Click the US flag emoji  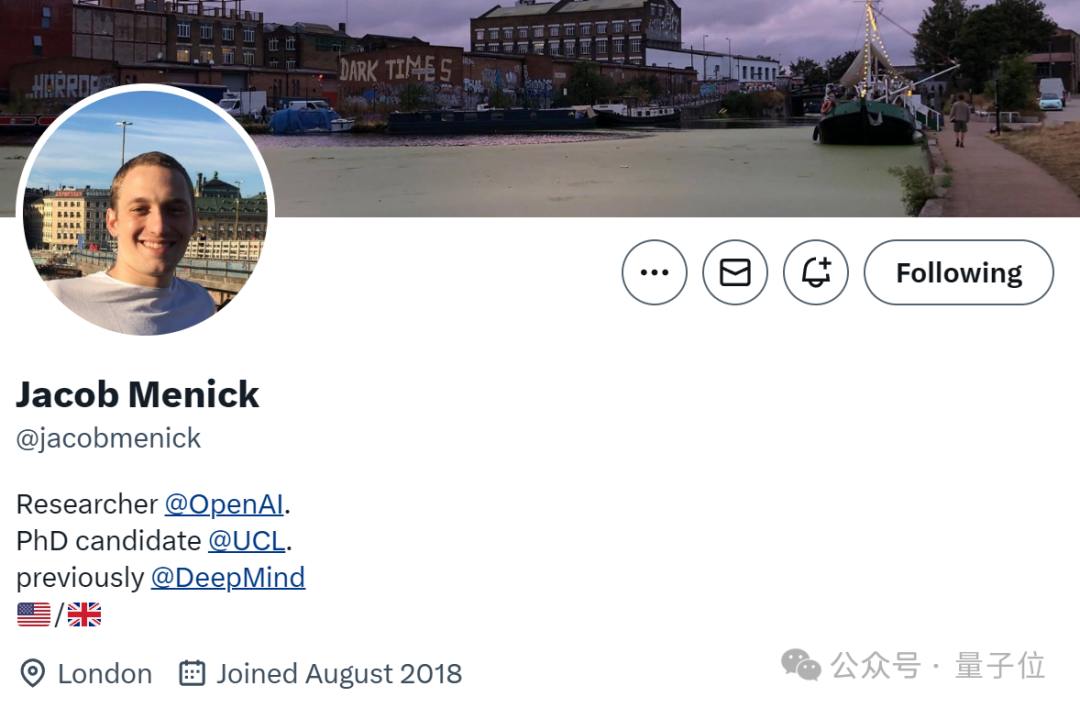coord(34,614)
